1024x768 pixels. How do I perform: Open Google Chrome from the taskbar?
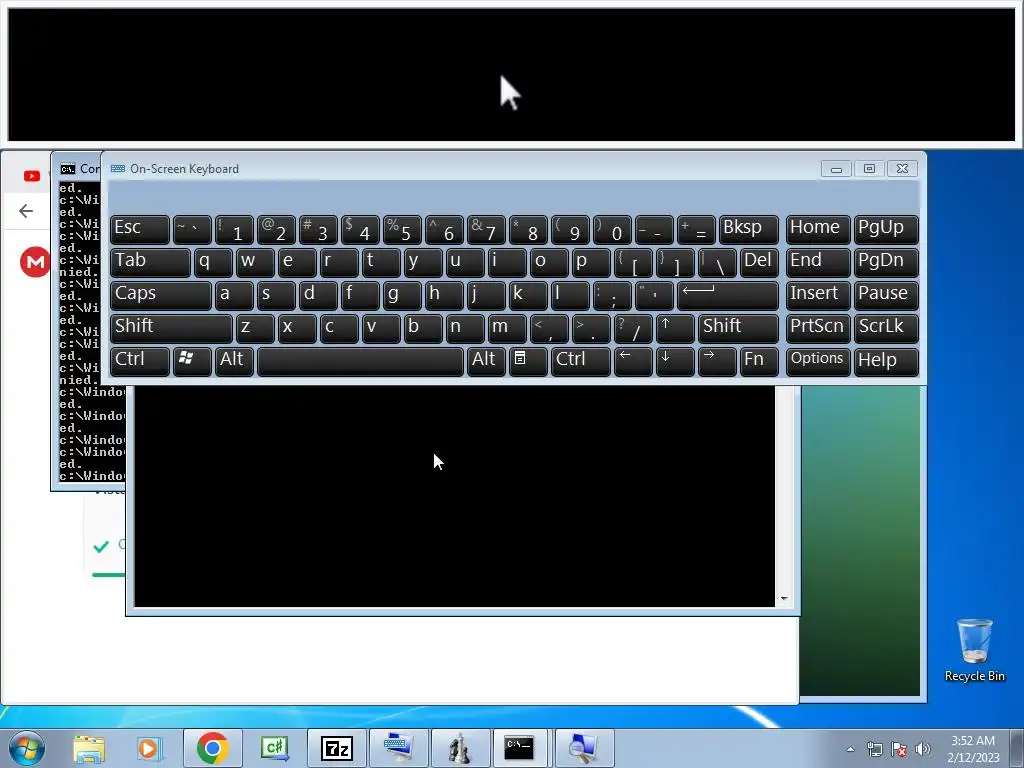212,748
